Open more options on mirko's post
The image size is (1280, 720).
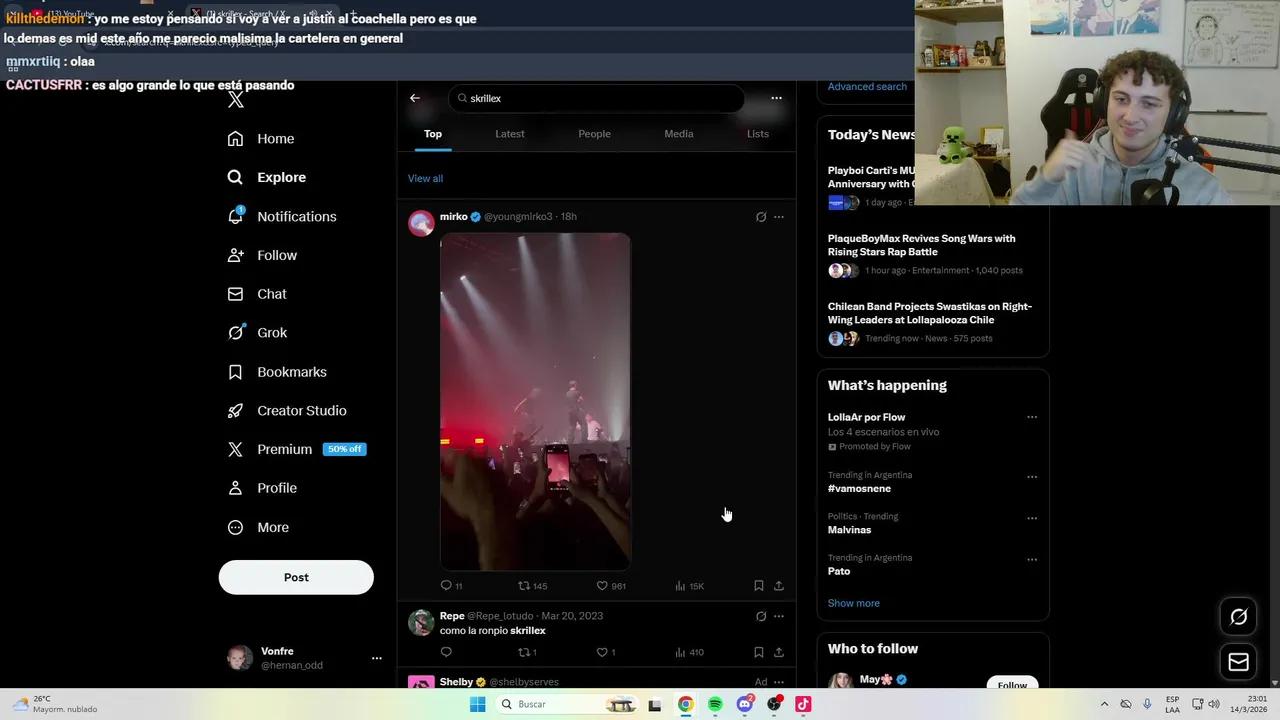(x=779, y=217)
